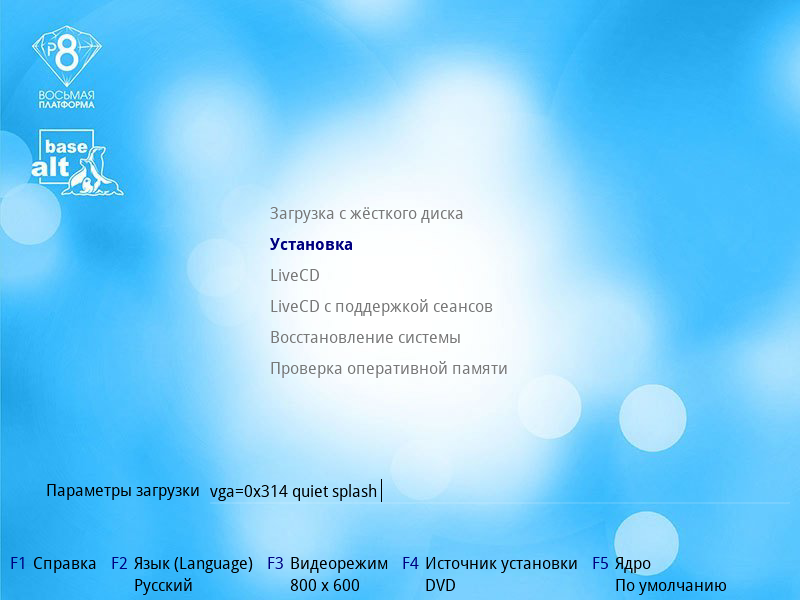The width and height of the screenshot is (800, 600).
Task: Select the plain "LiveCD" entry
Action: tap(295, 276)
